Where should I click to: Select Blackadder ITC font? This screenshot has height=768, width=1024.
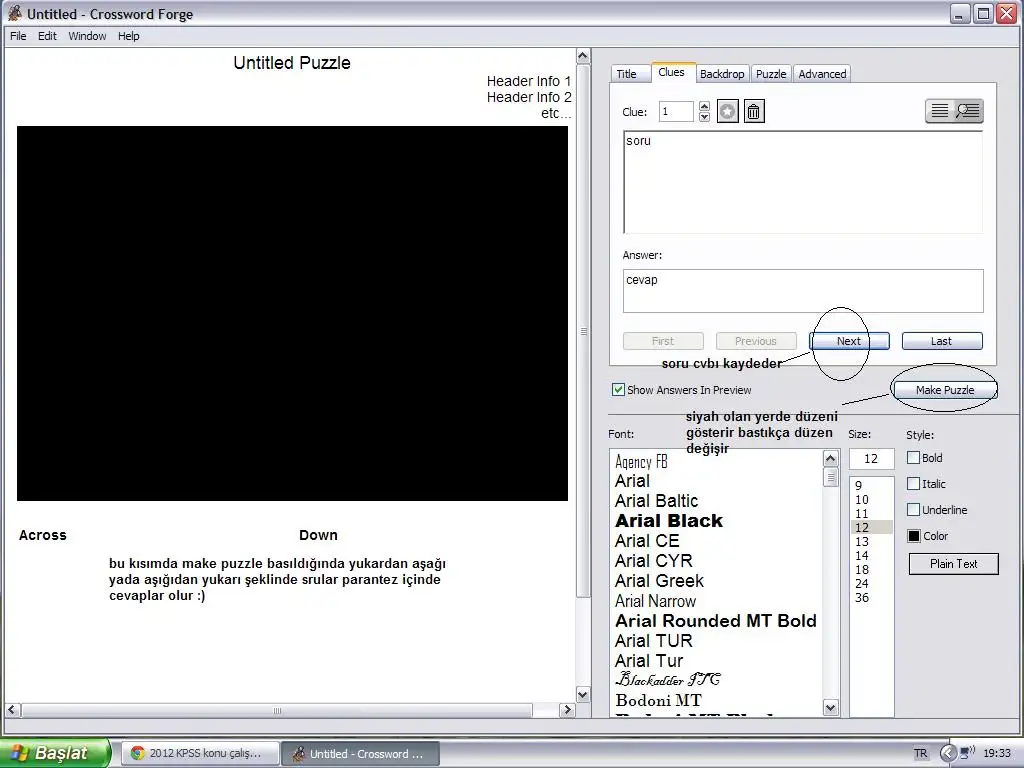pos(668,680)
